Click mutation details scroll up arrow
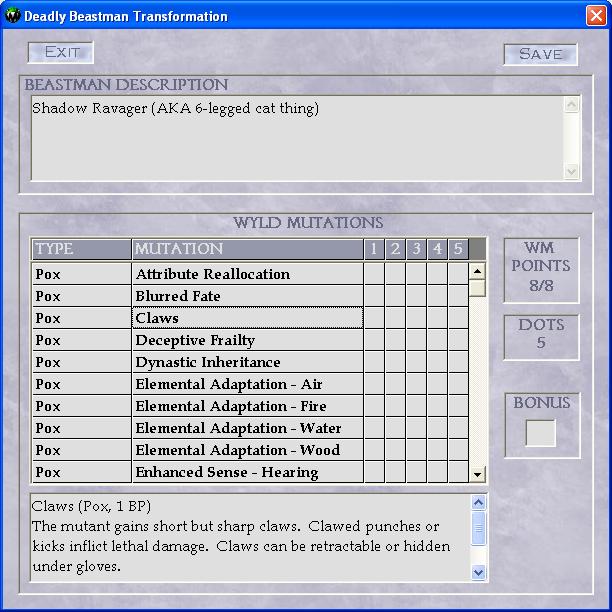Screen dimensions: 612x612 pyautogui.click(x=479, y=502)
